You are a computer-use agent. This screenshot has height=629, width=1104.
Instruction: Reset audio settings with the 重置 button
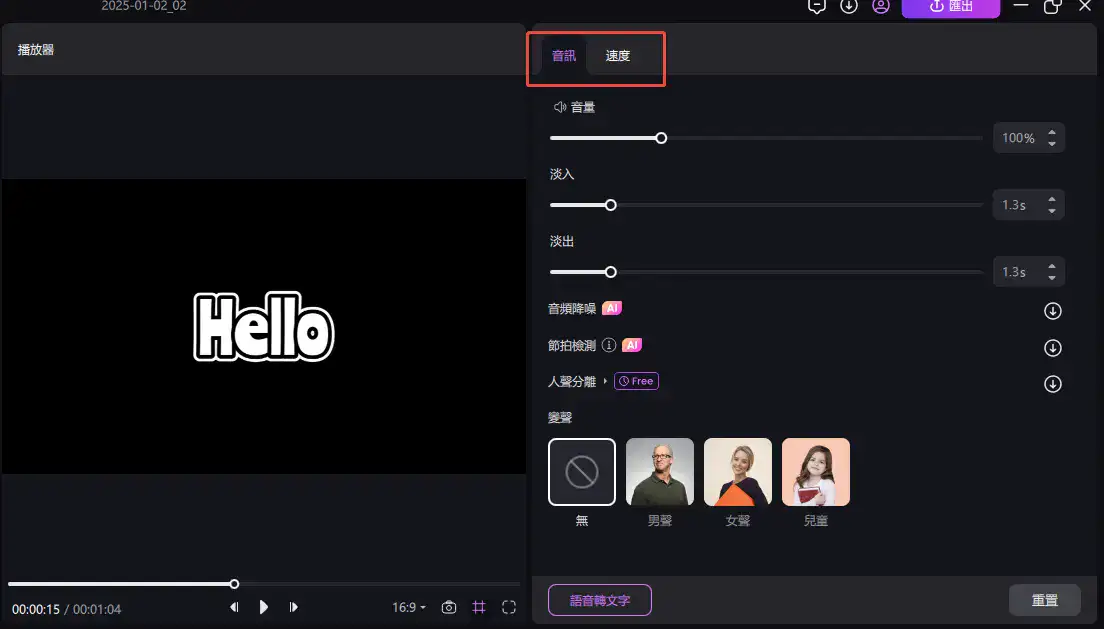(x=1045, y=600)
